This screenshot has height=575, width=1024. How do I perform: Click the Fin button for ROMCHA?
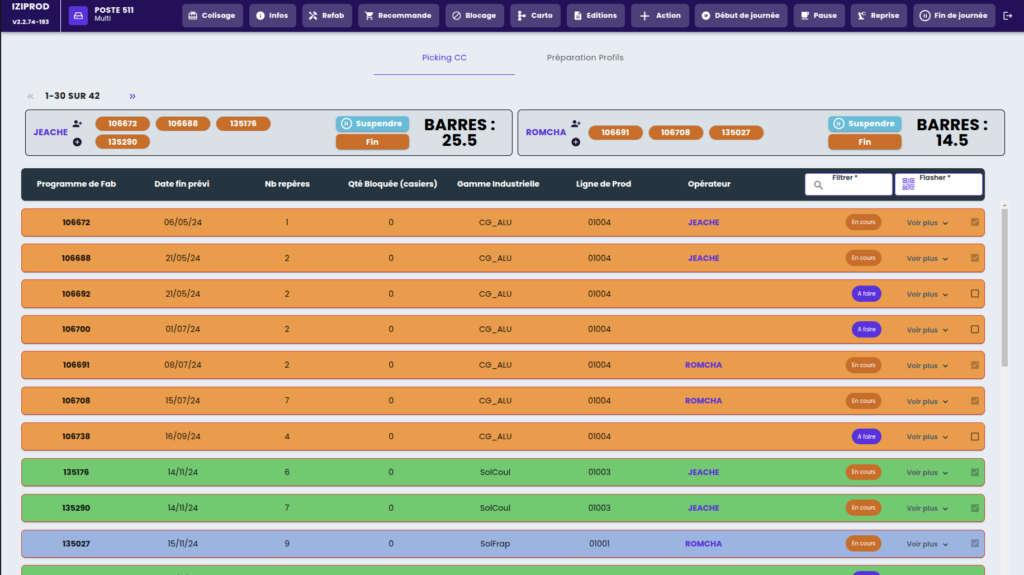pos(864,142)
